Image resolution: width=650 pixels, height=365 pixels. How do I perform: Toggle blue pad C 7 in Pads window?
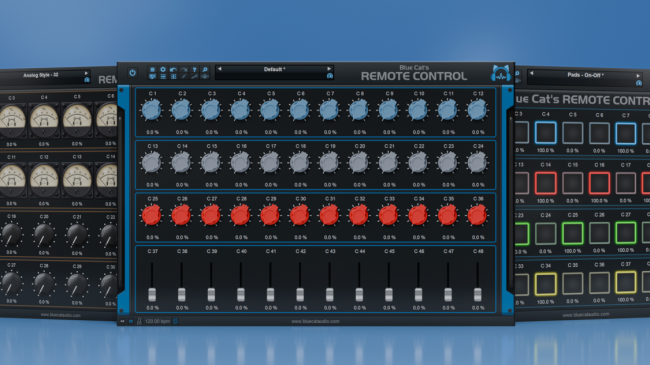[x=626, y=134]
